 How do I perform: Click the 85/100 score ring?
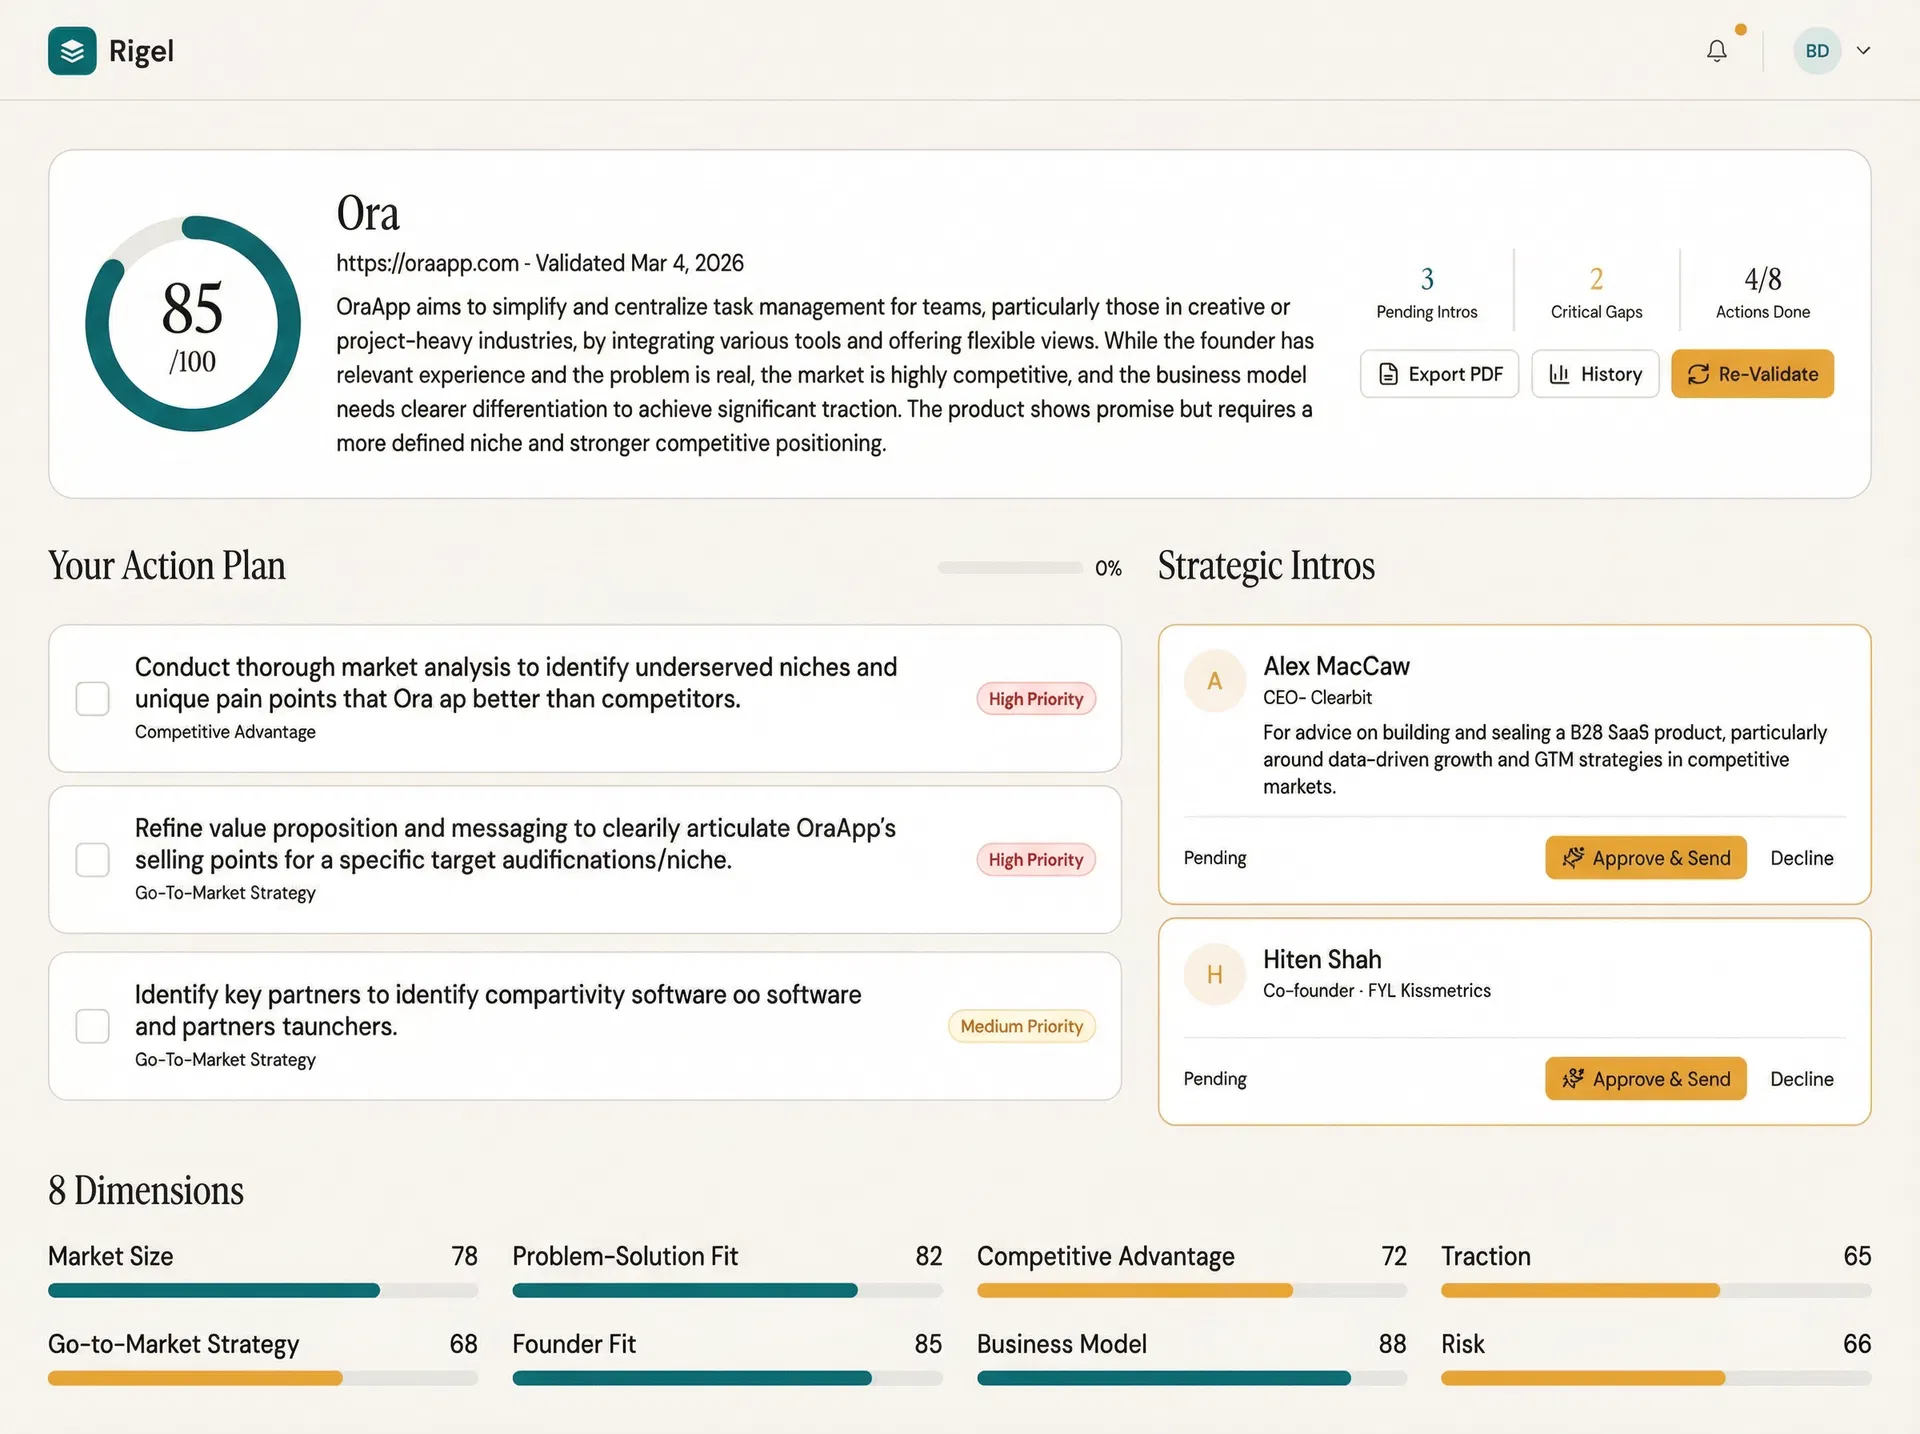pos(193,324)
